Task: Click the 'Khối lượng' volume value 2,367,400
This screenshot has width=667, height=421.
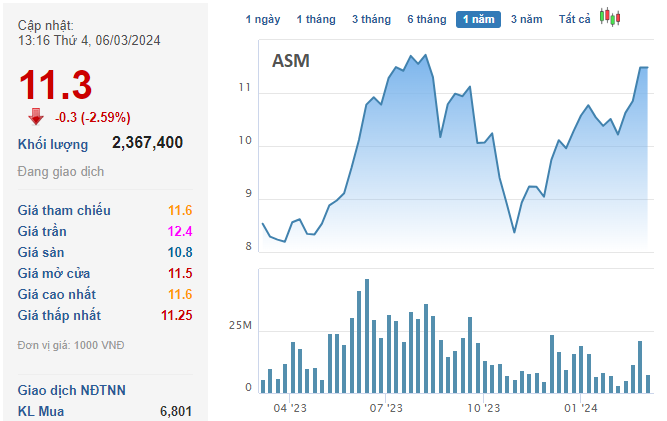Action: pyautogui.click(x=147, y=143)
